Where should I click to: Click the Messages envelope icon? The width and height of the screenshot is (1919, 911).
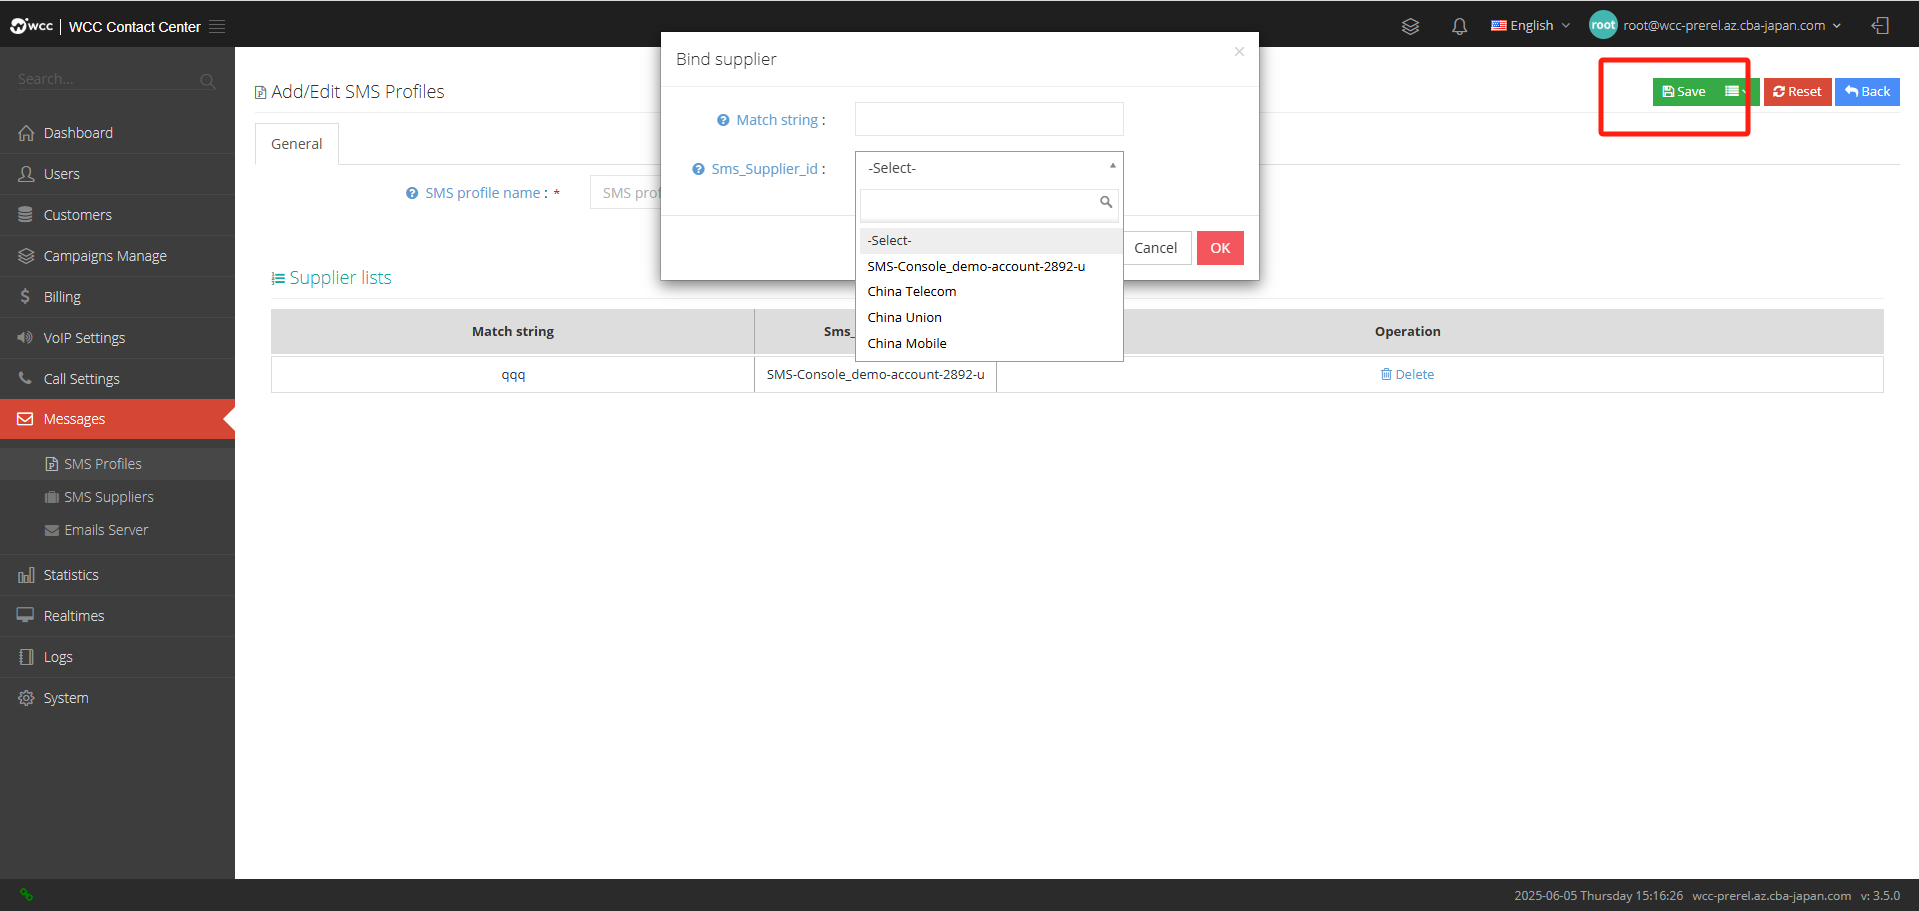[26, 419]
